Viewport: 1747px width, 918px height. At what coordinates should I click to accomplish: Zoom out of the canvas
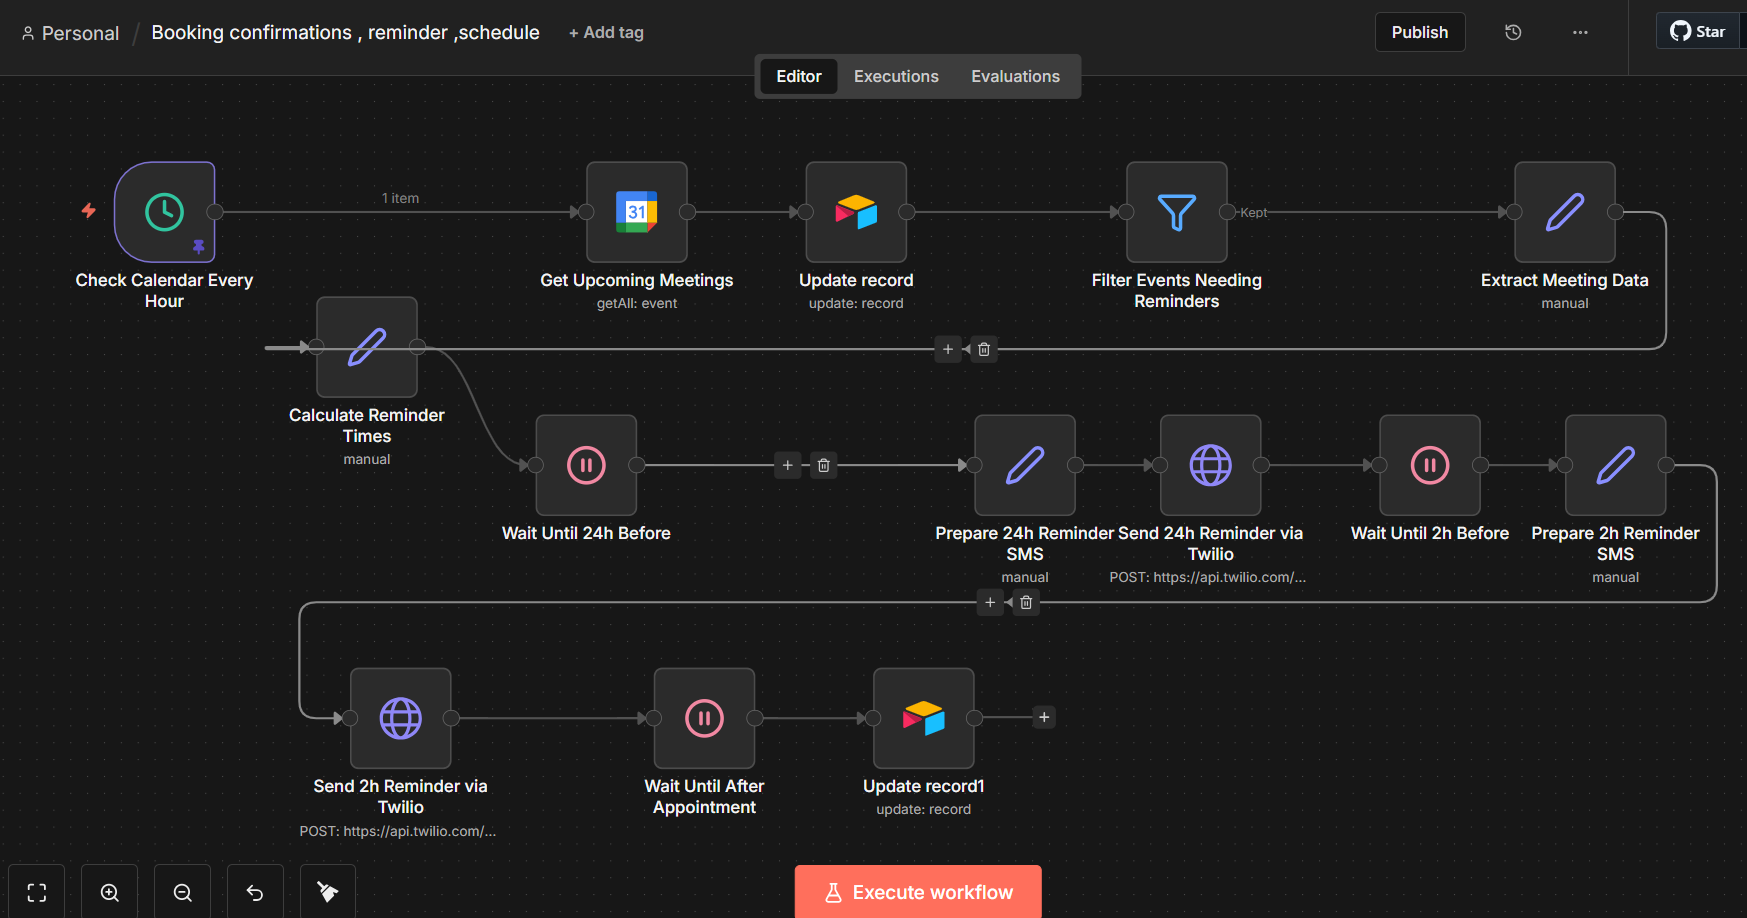pyautogui.click(x=183, y=892)
